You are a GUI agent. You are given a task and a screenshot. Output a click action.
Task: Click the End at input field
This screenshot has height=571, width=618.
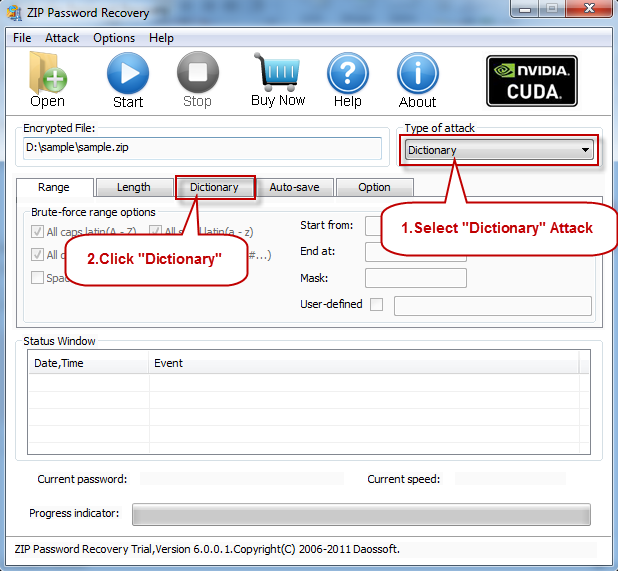coord(416,252)
